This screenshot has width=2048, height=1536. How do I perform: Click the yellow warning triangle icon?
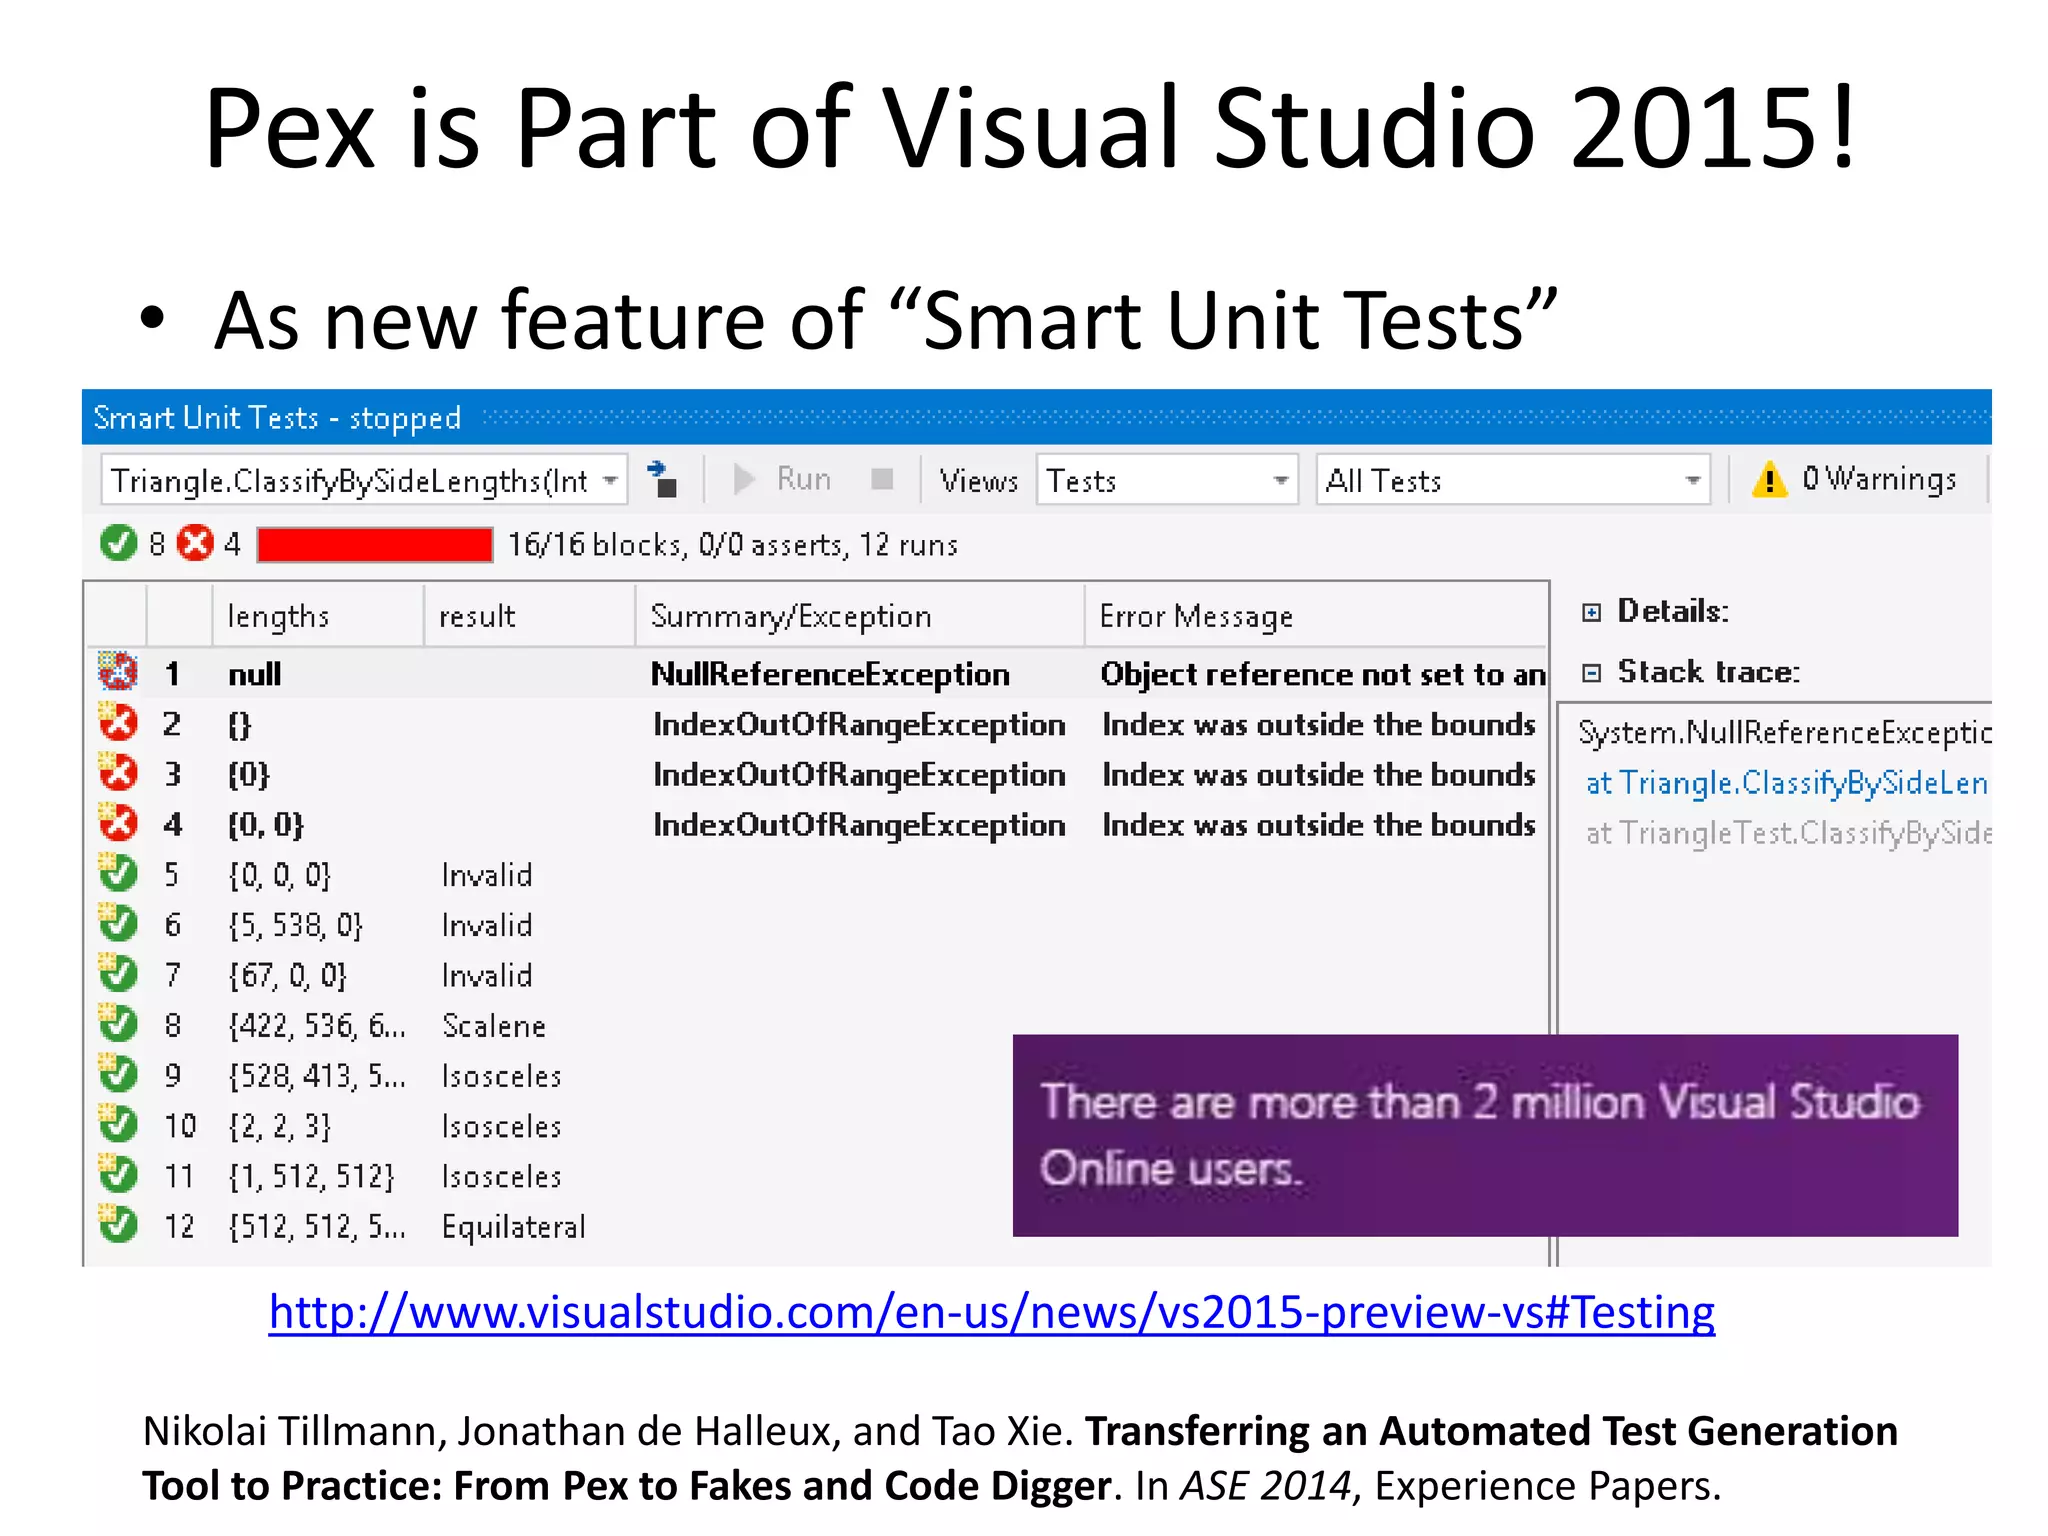1769,479
